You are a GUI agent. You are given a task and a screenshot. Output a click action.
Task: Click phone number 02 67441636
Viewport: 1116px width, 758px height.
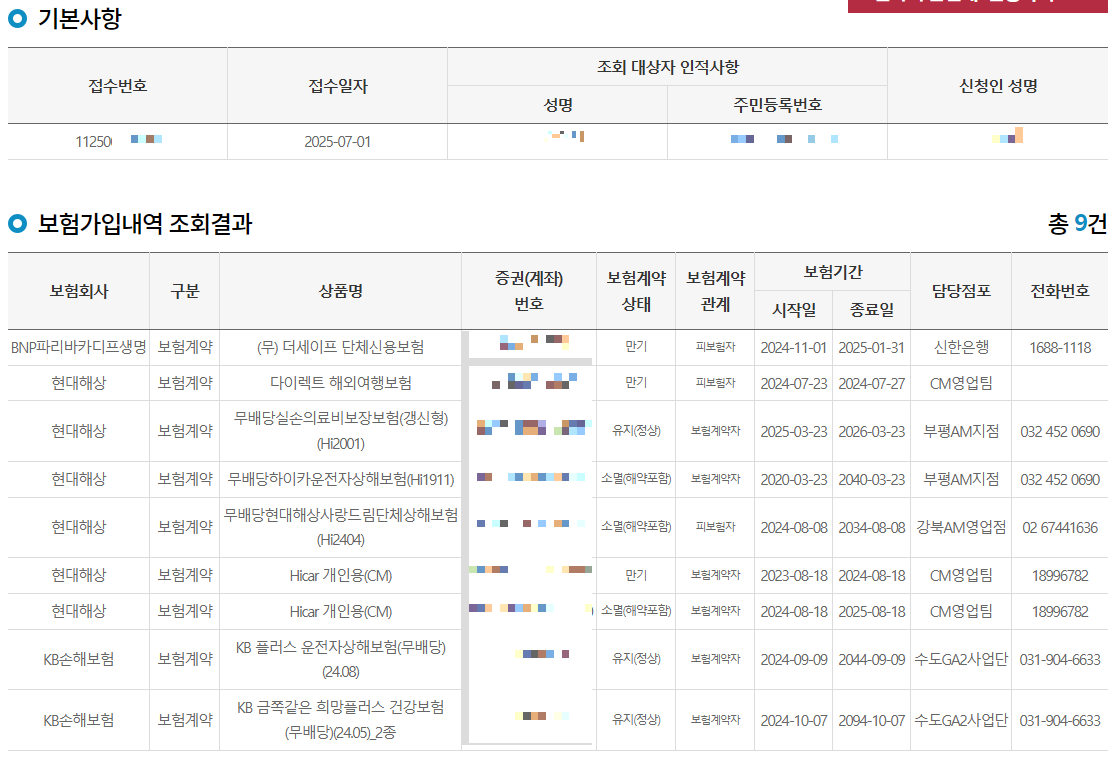click(1060, 527)
